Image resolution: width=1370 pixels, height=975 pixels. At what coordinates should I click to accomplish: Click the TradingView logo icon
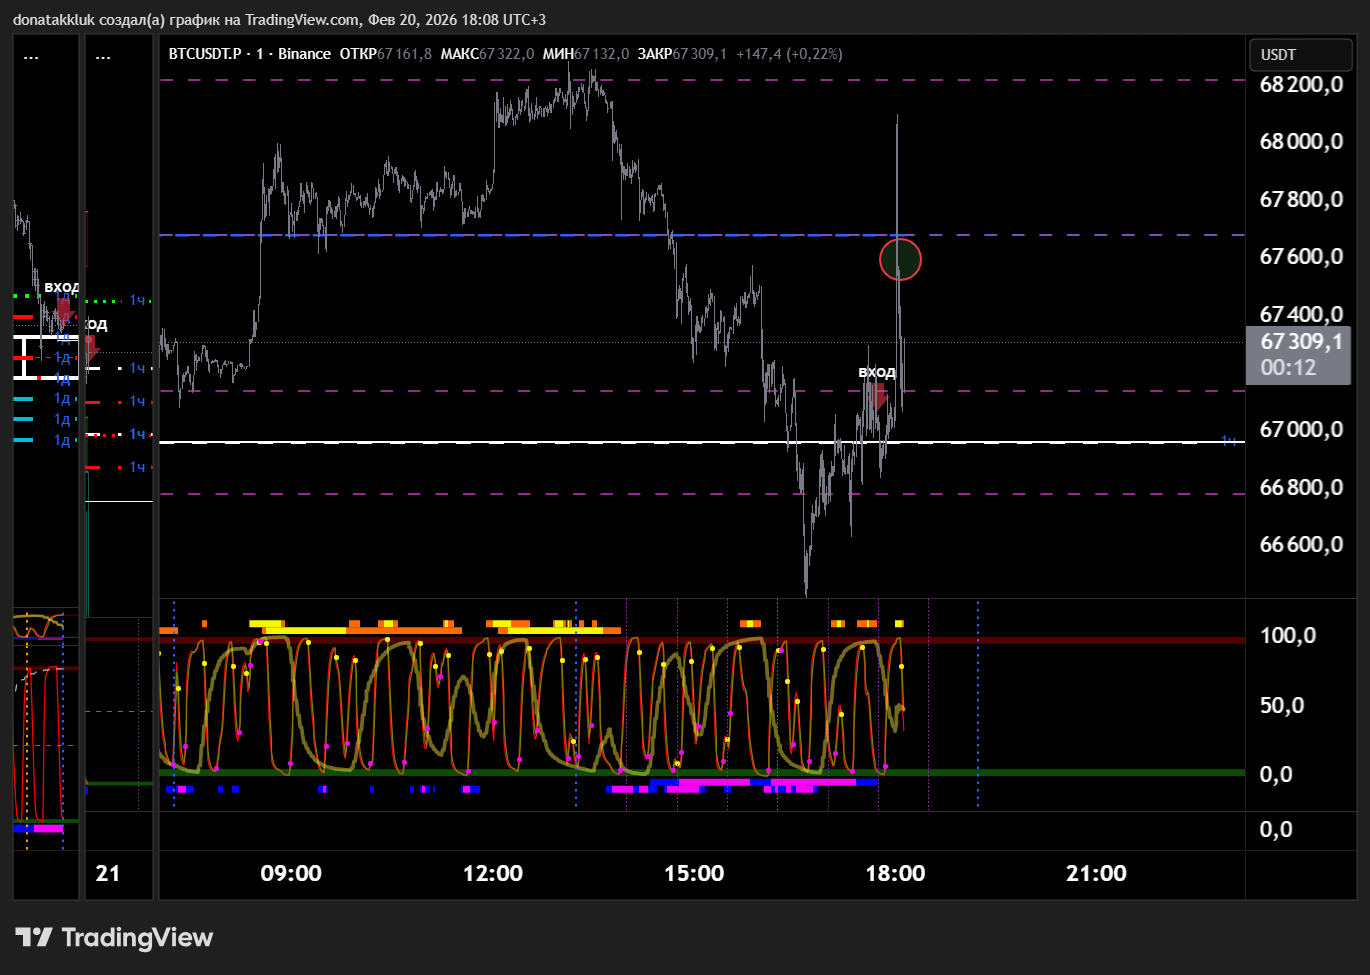[34, 937]
